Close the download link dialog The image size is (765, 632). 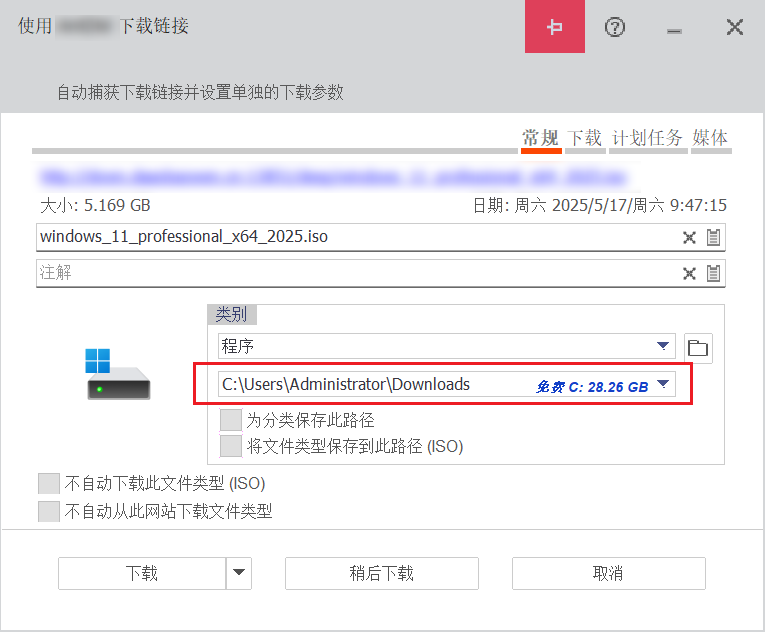coord(735,27)
